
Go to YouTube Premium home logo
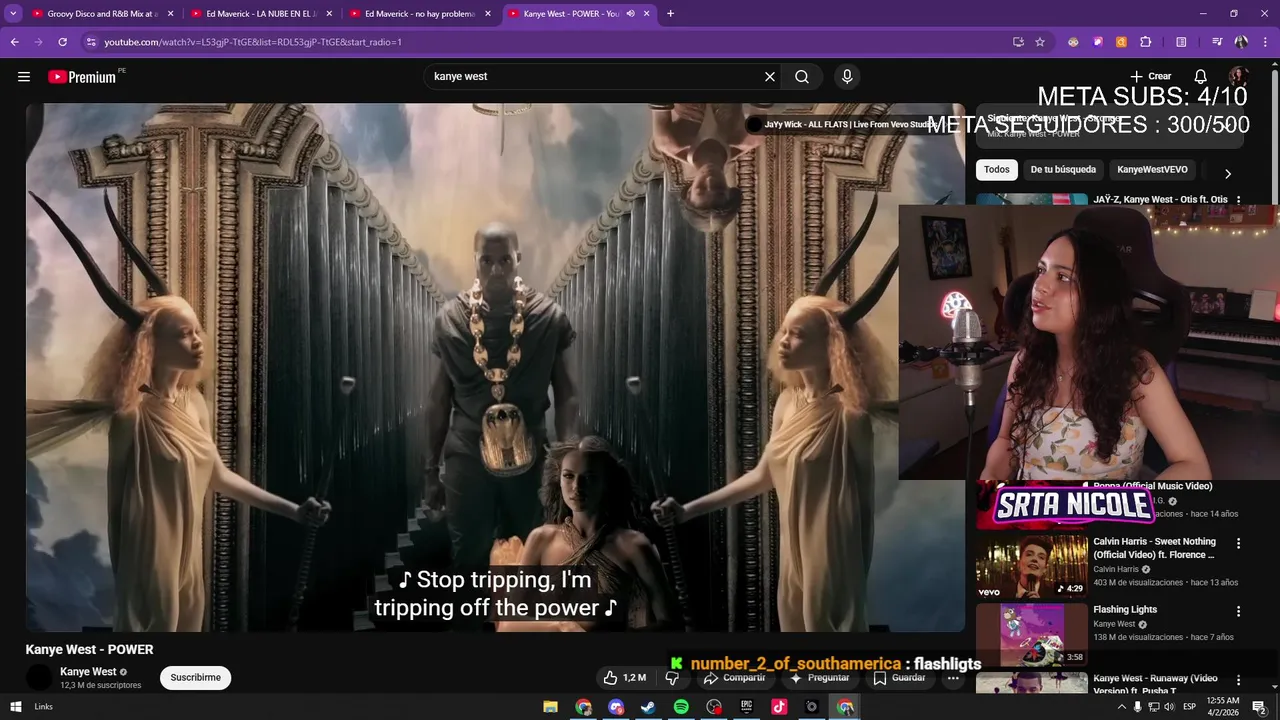pos(82,77)
